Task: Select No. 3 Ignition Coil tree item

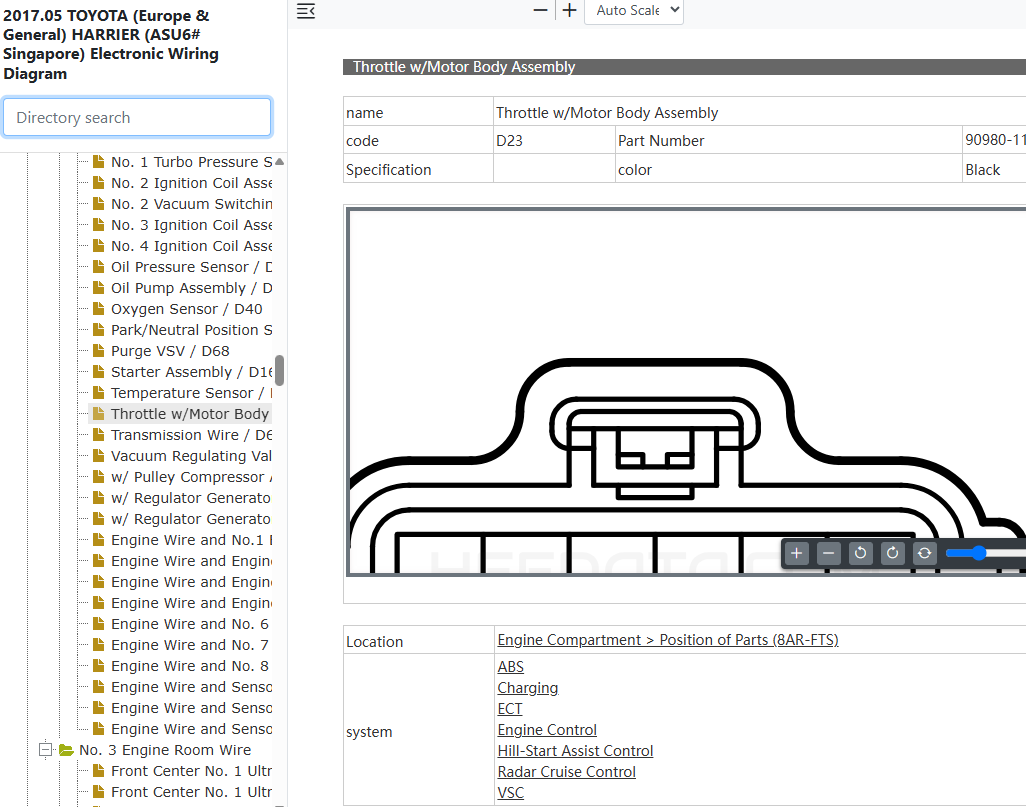Action: pos(191,224)
